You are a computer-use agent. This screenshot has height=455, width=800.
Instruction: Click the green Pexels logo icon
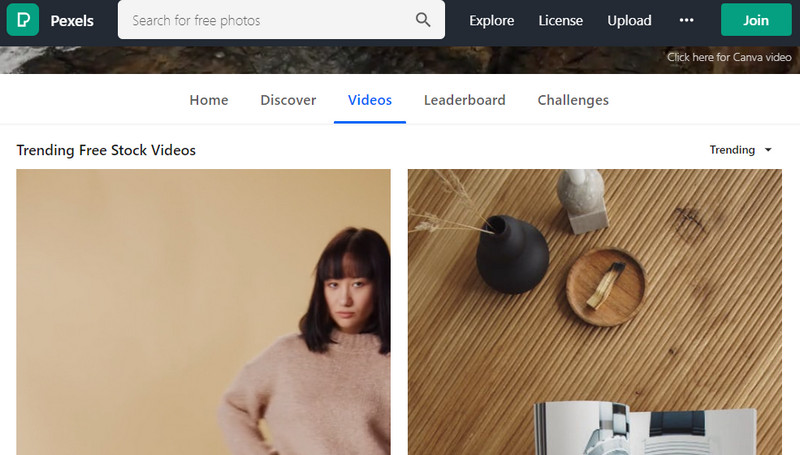(x=22, y=20)
